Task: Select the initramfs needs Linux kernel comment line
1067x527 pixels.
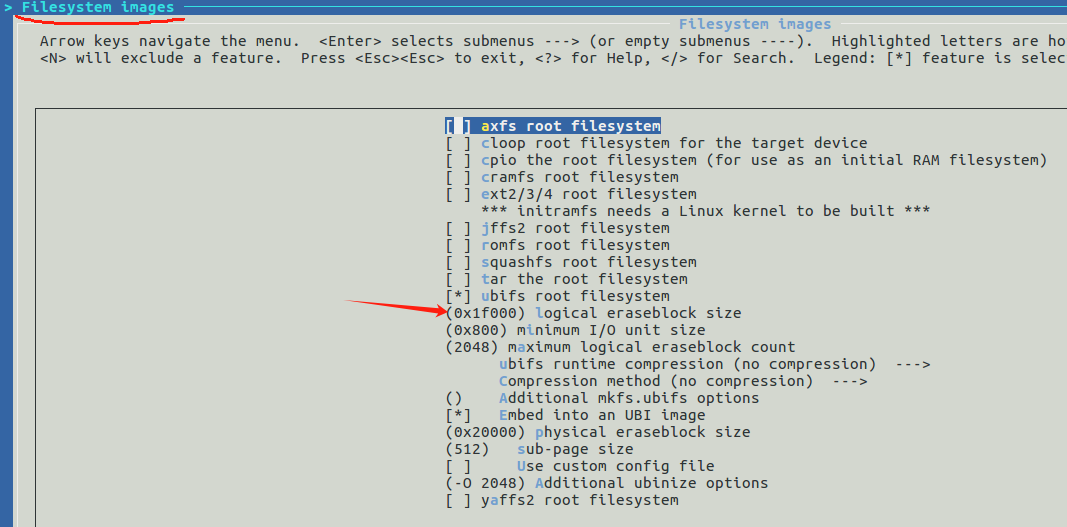Action: click(x=706, y=211)
